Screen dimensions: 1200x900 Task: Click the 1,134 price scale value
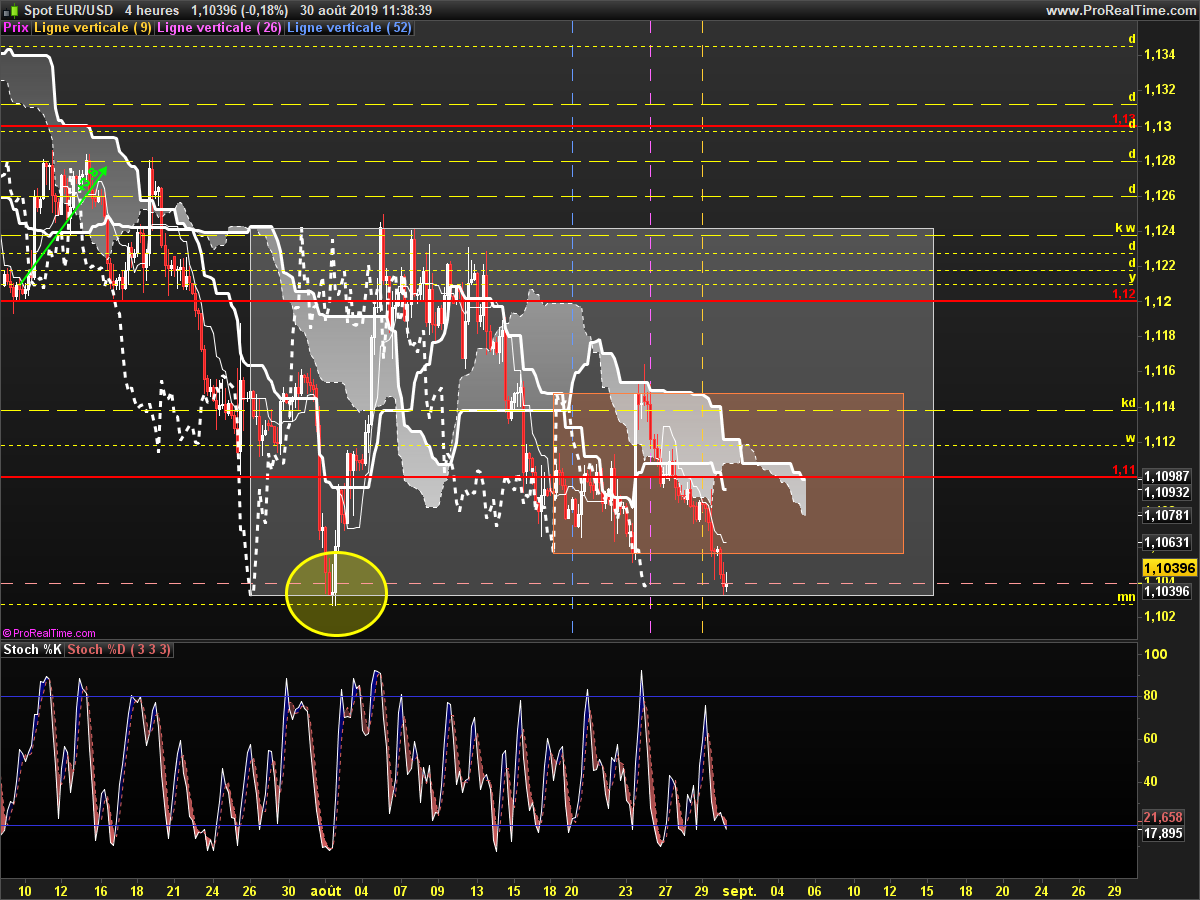click(x=1160, y=54)
